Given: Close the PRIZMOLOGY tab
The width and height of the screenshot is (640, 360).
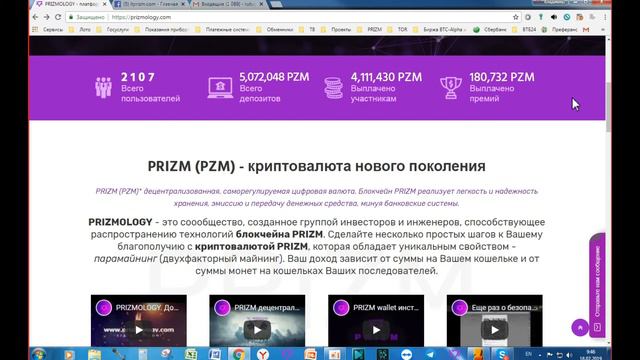Looking at the screenshot, I should (104, 4).
